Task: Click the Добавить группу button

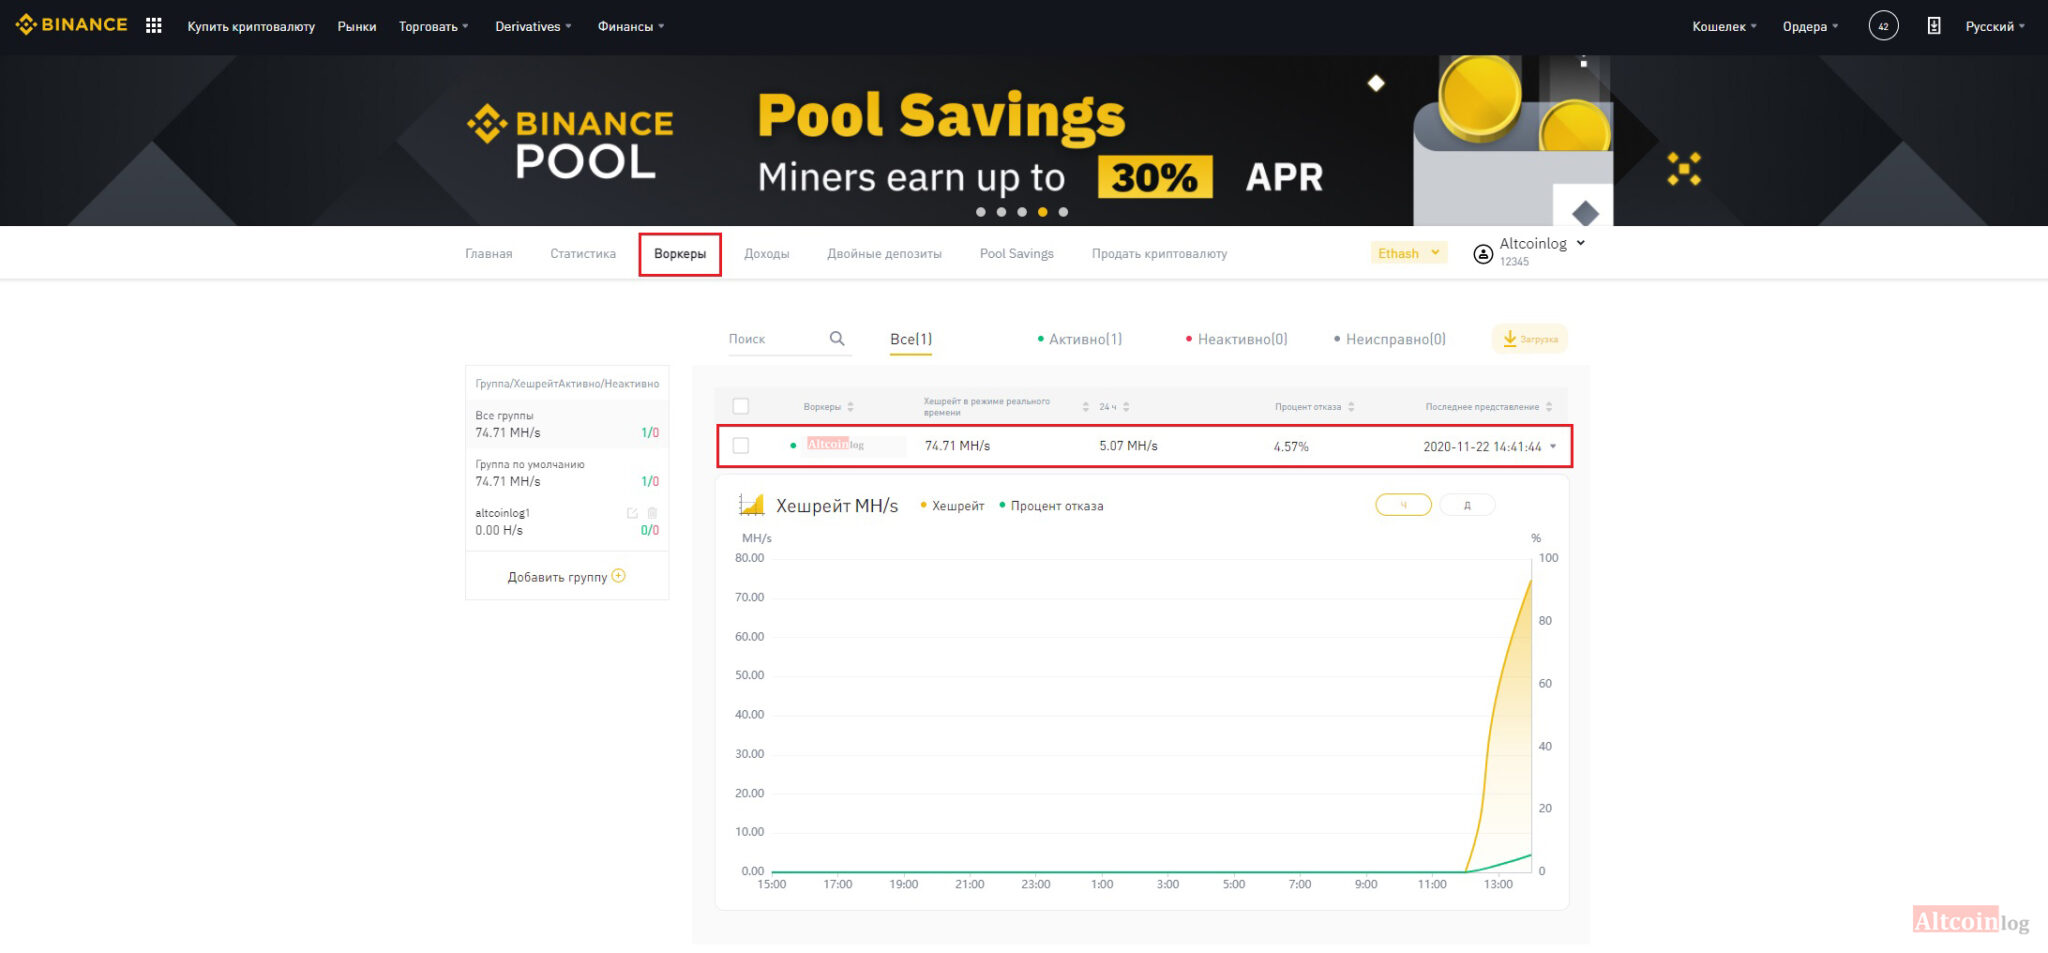Action: coord(565,576)
